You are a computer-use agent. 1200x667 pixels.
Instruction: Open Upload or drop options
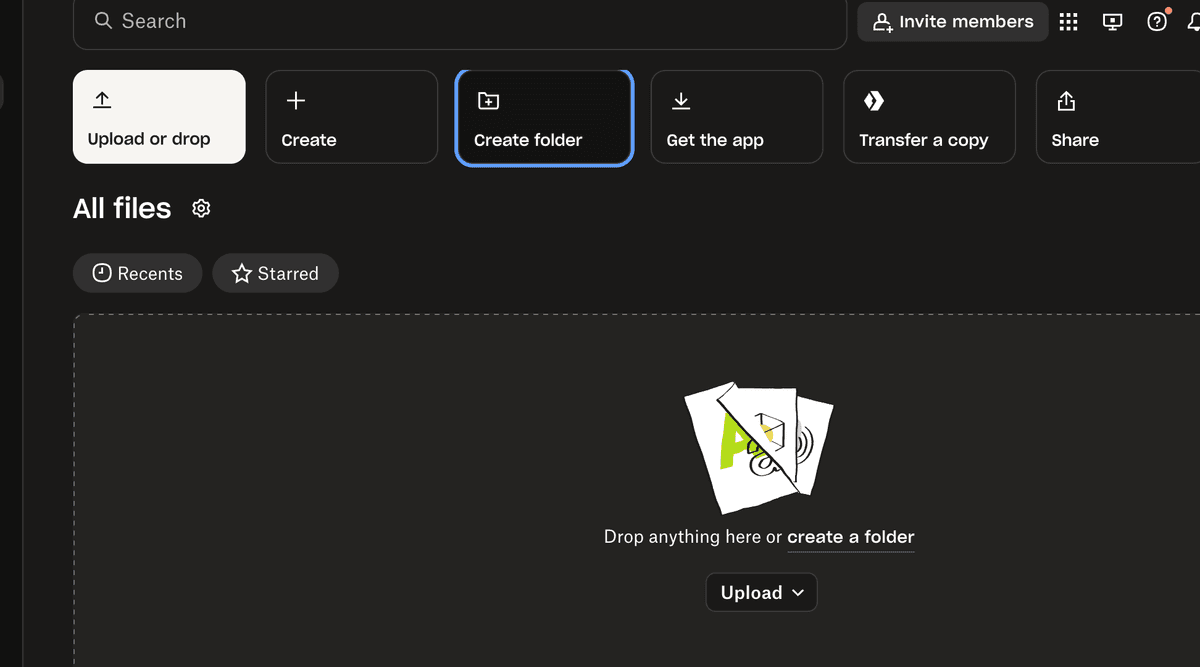click(x=158, y=117)
